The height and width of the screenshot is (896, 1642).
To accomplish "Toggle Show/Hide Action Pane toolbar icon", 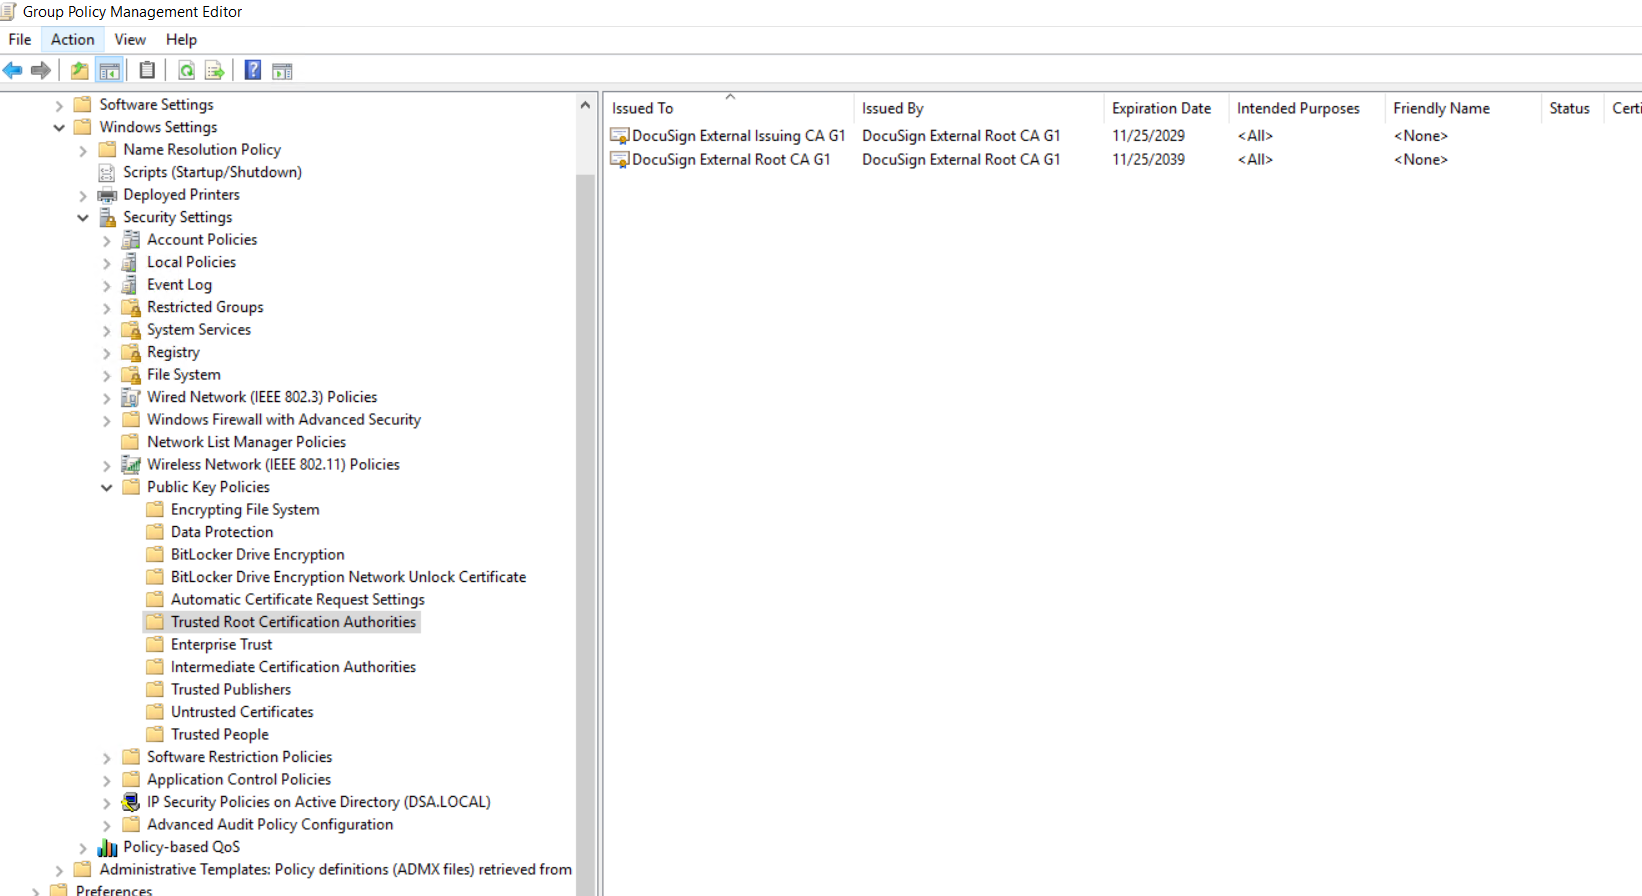I will coord(282,70).
